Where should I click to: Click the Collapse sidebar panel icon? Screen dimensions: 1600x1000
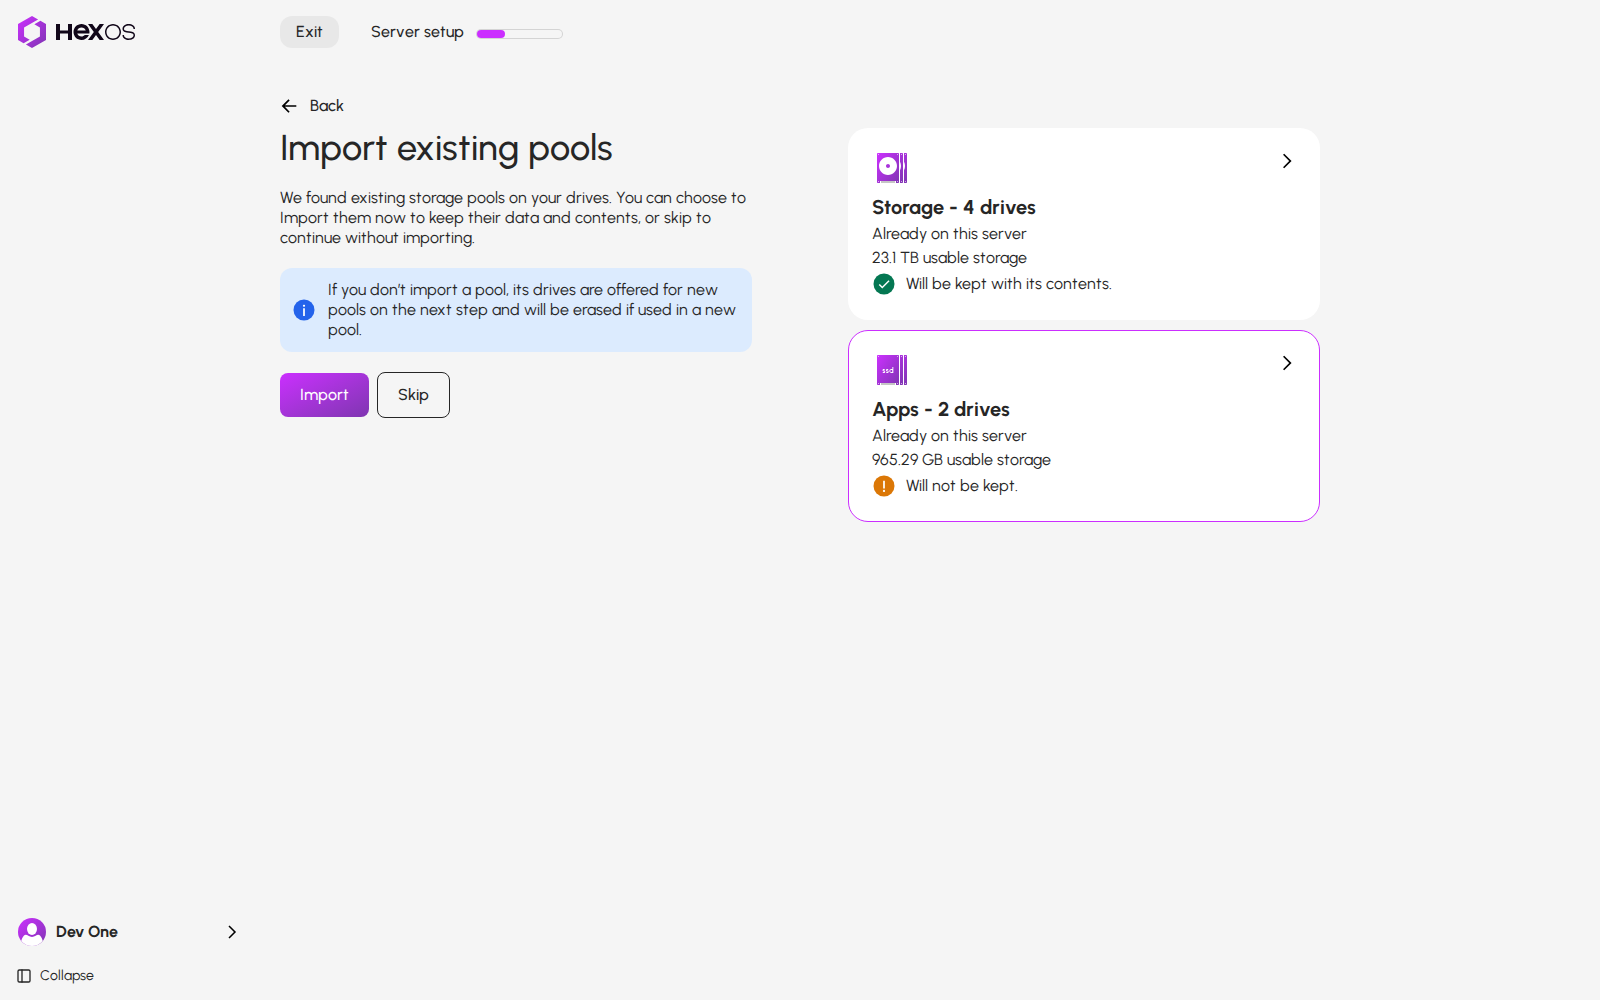[x=24, y=976]
